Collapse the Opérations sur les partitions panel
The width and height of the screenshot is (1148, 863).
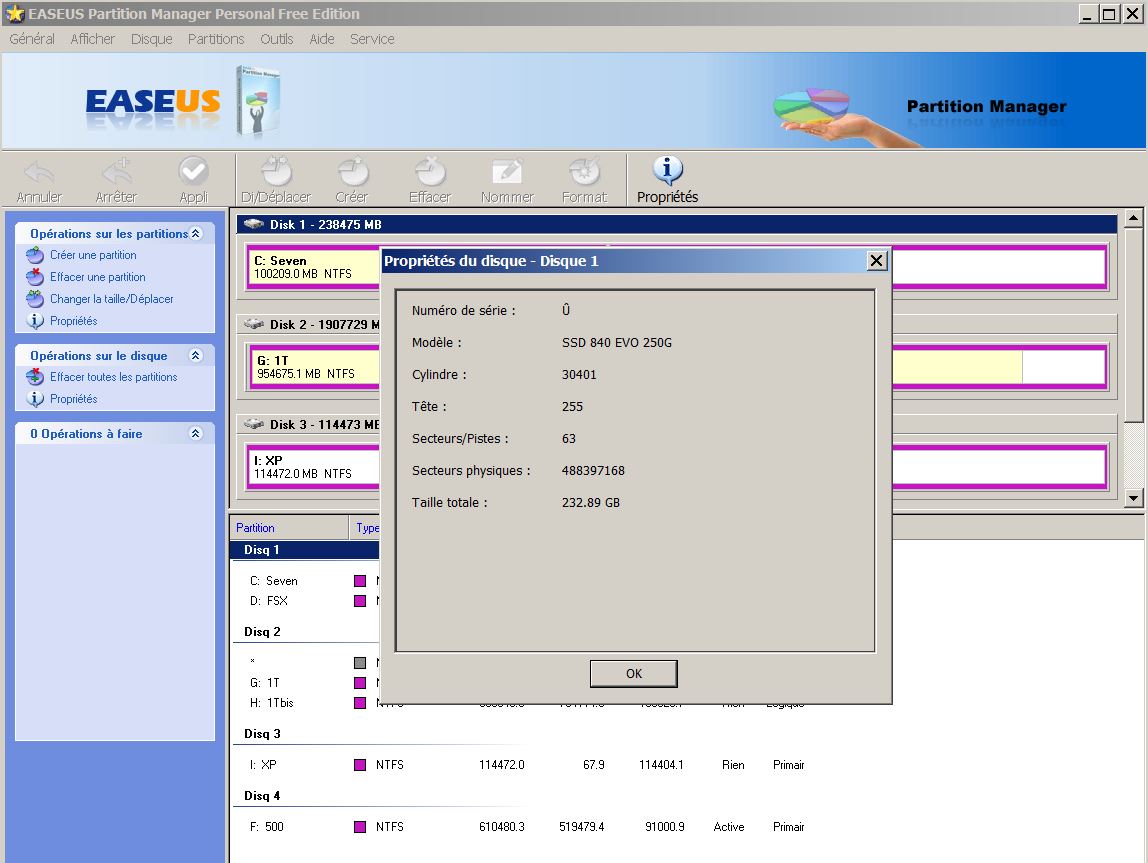coord(196,234)
